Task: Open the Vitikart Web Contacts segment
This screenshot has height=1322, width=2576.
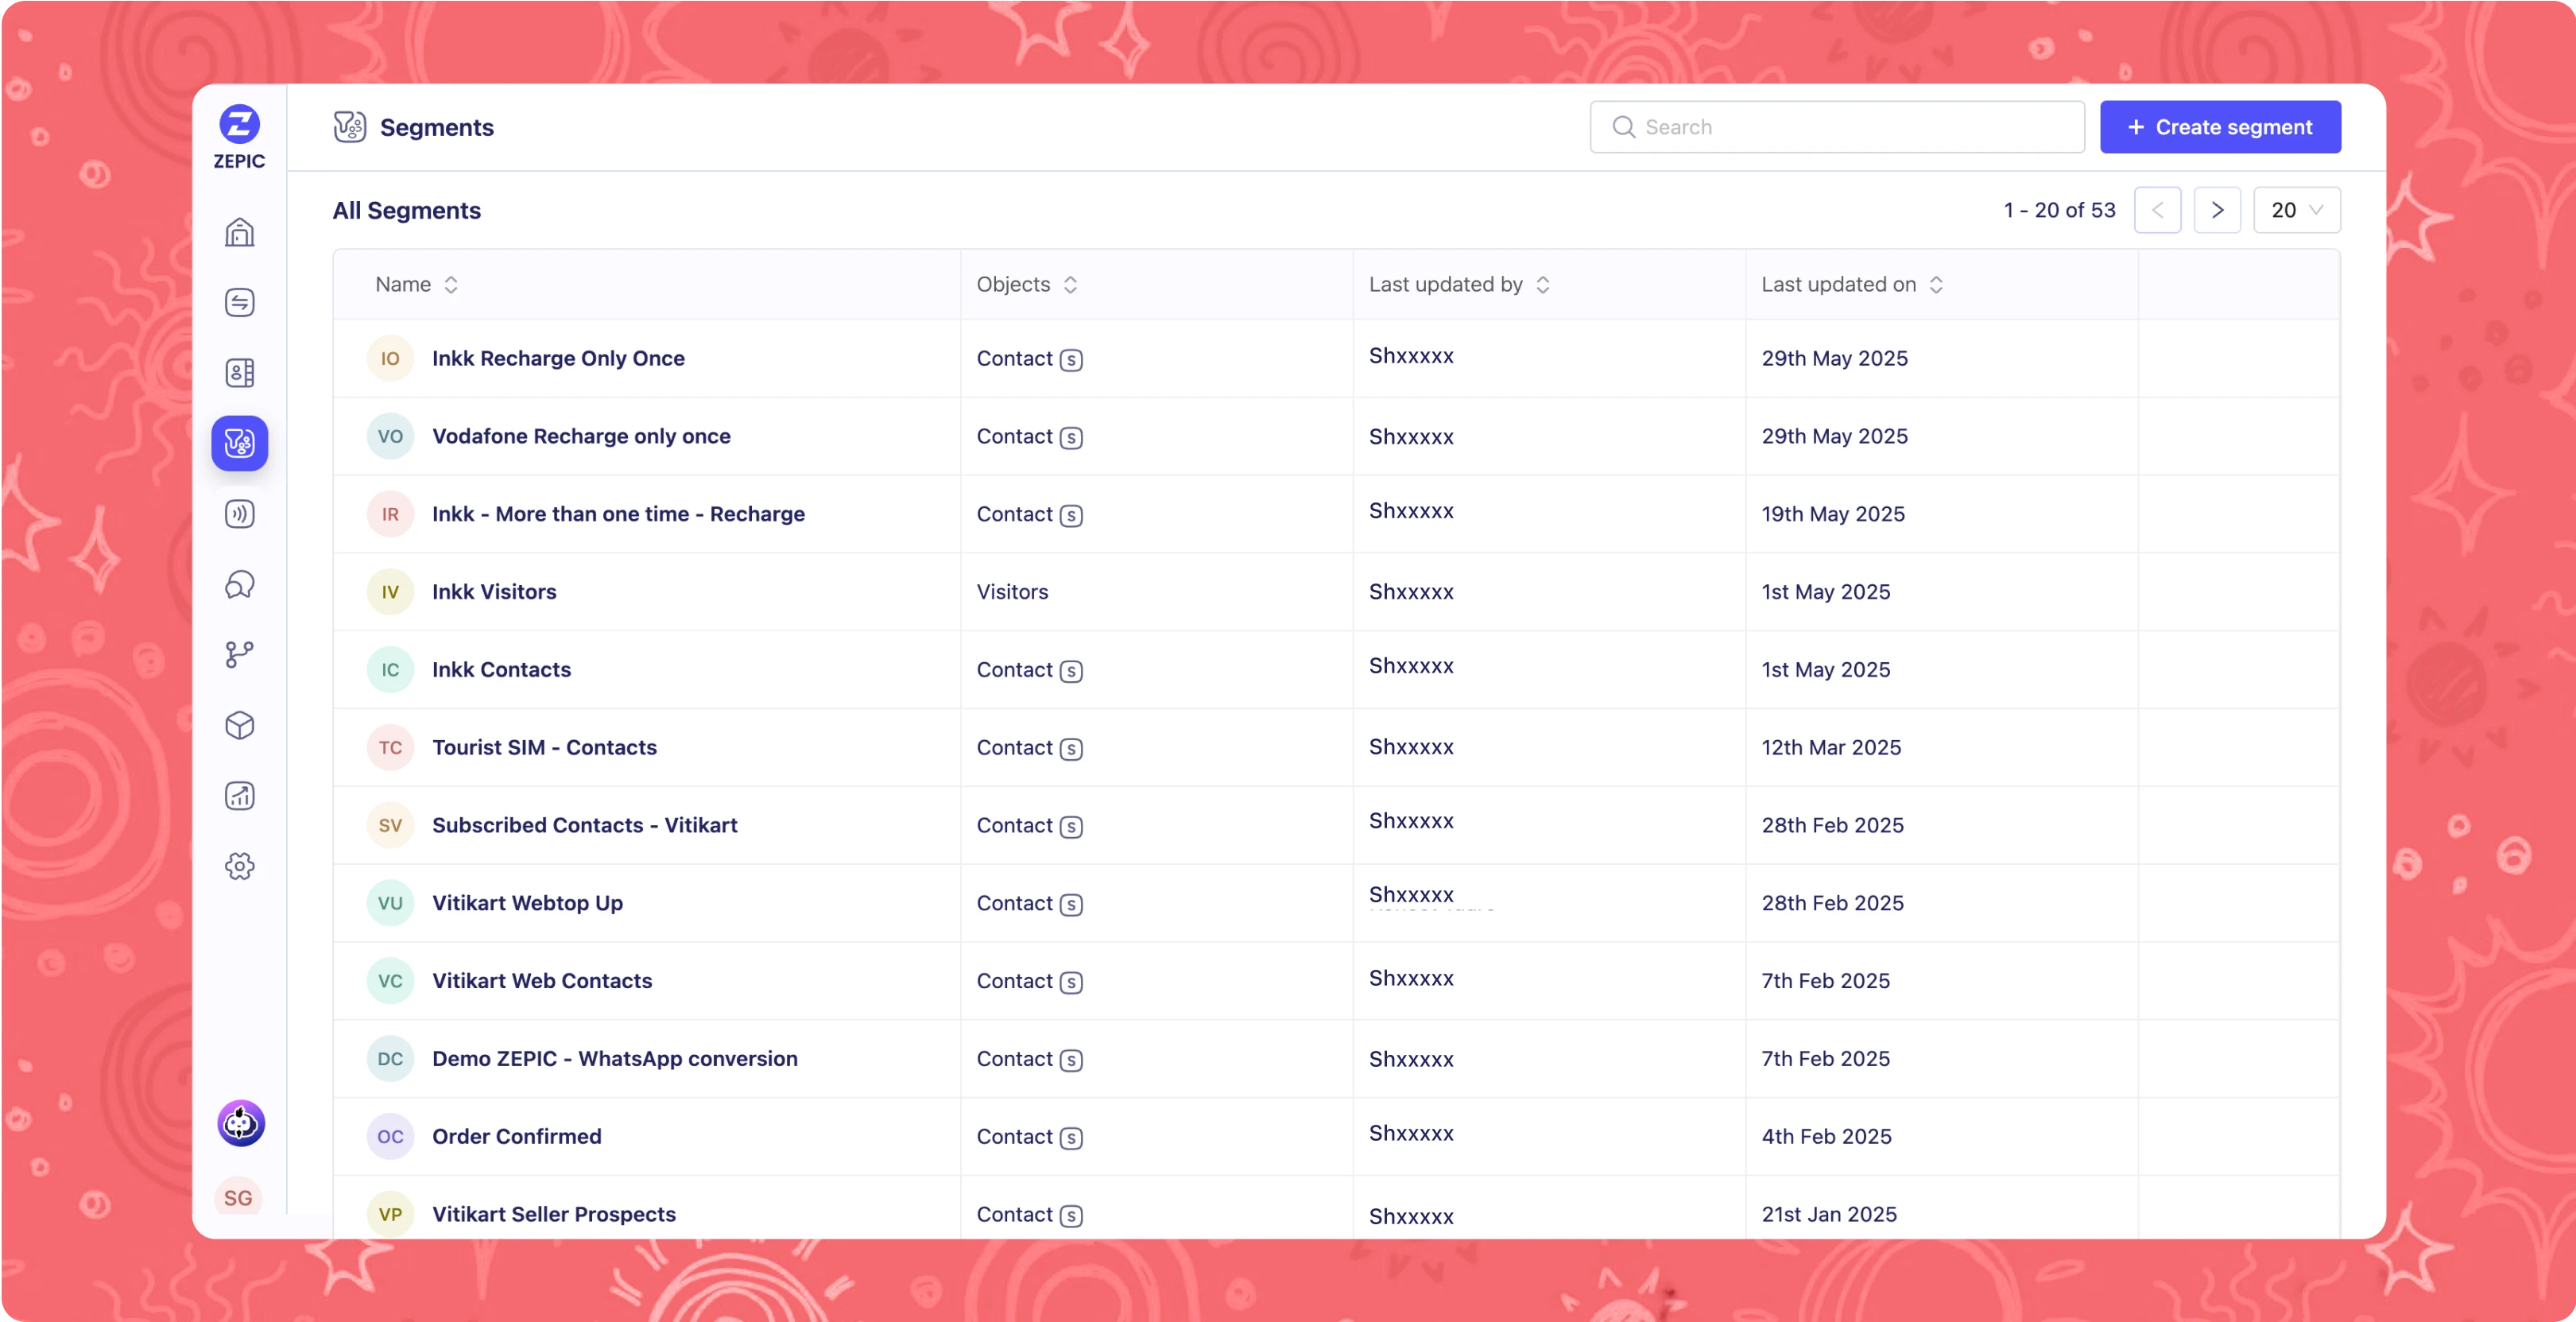Action: (x=542, y=981)
